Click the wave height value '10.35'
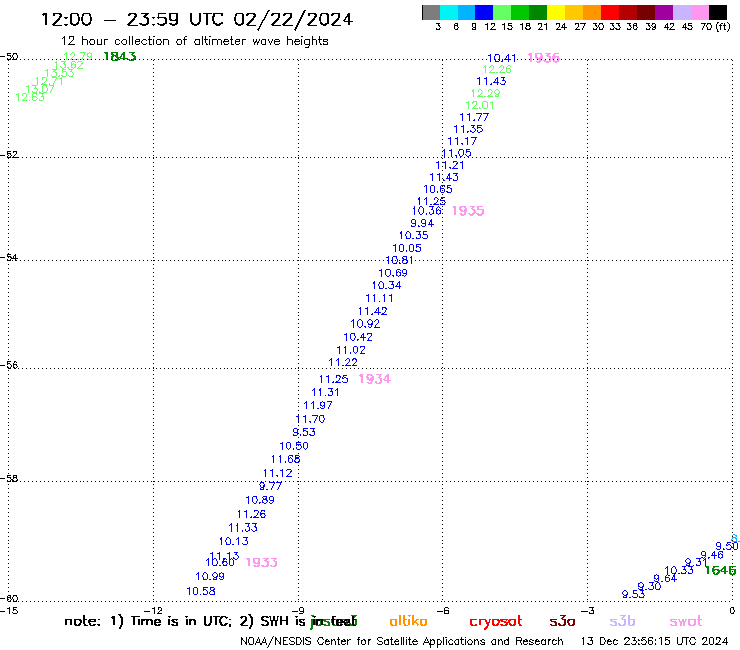 coord(413,236)
